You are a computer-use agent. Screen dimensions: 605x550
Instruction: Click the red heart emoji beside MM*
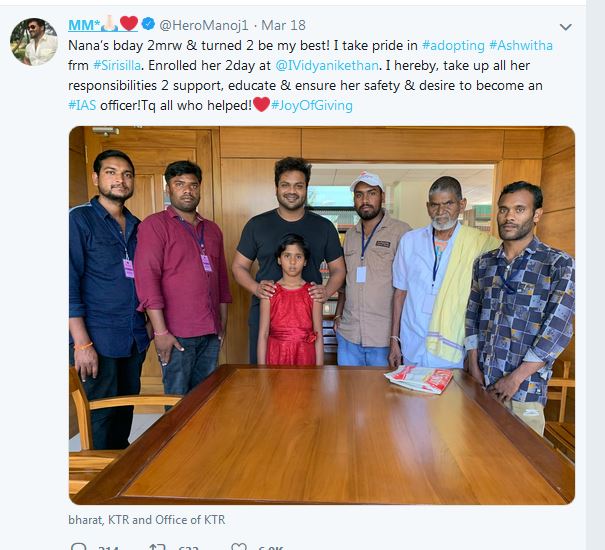point(129,24)
